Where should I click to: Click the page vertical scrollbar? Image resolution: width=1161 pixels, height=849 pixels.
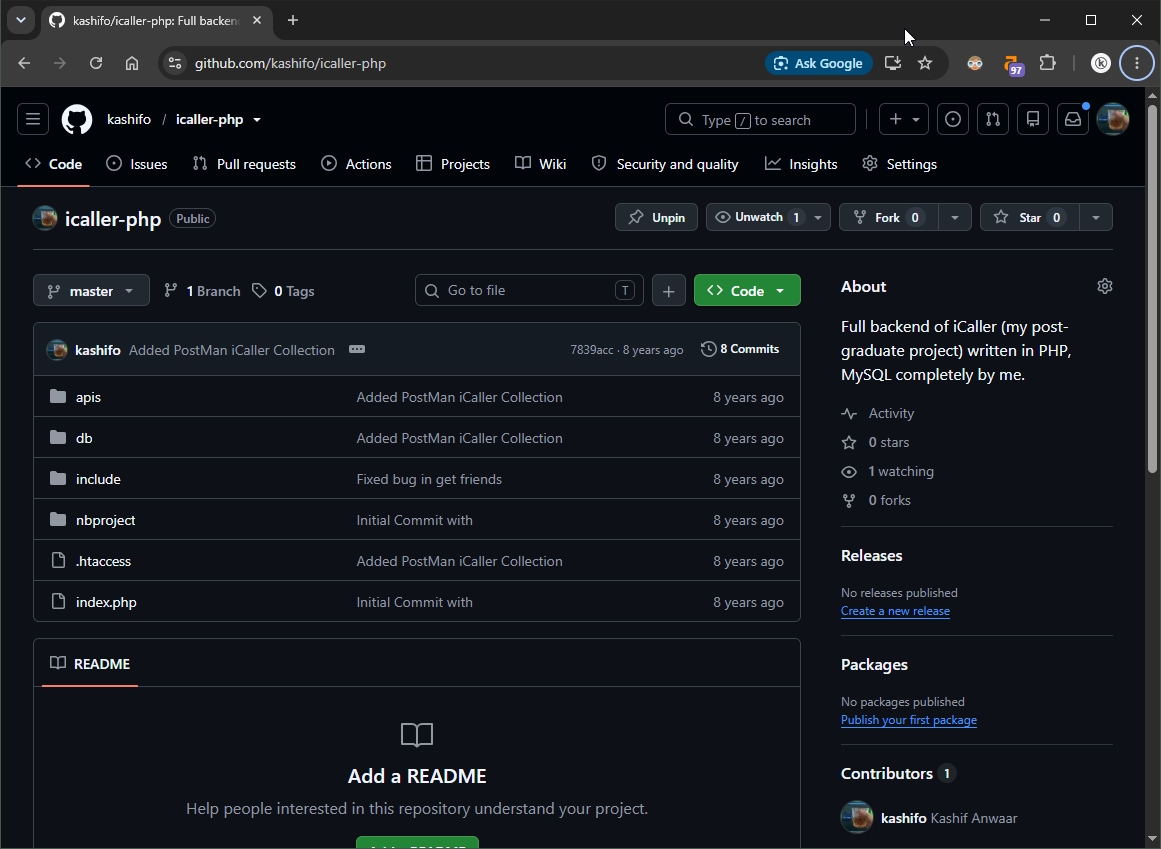pyautogui.click(x=1152, y=289)
